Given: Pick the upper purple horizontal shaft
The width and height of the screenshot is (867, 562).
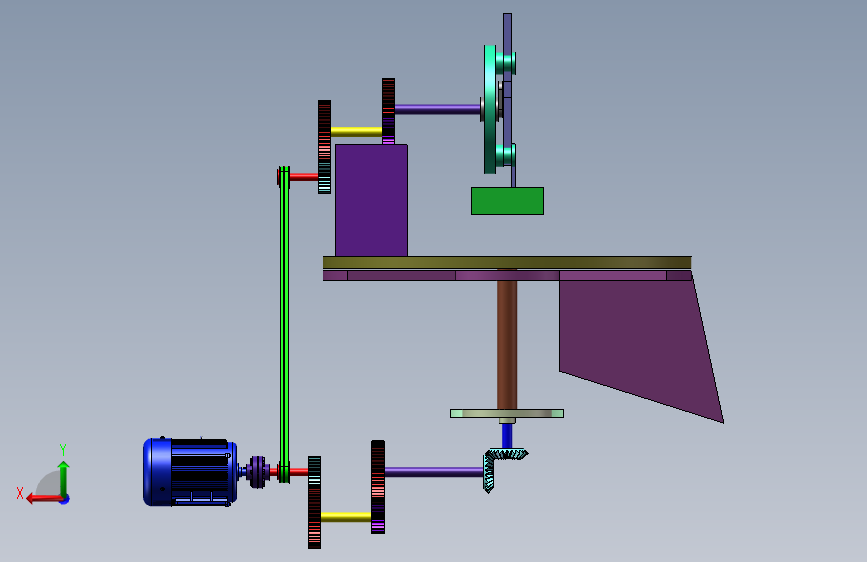Looking at the screenshot, I should pos(437,109).
